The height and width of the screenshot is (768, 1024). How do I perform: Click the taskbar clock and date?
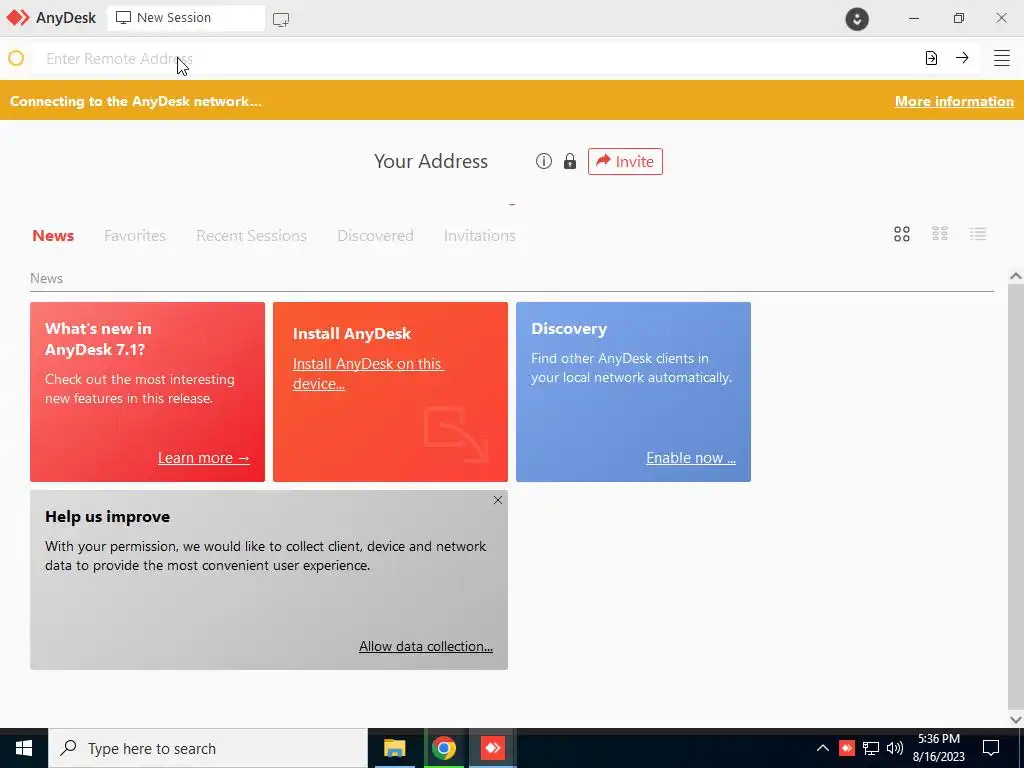(938, 748)
